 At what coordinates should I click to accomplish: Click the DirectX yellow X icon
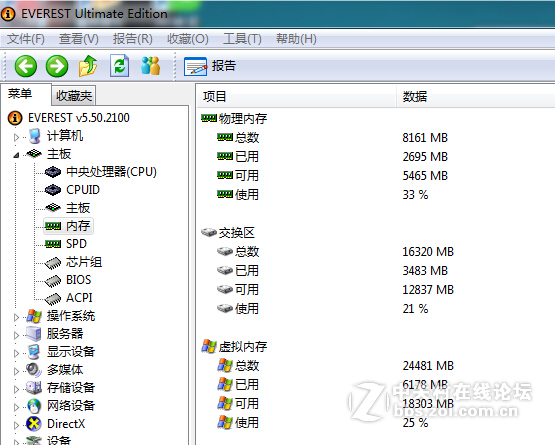click(34, 424)
